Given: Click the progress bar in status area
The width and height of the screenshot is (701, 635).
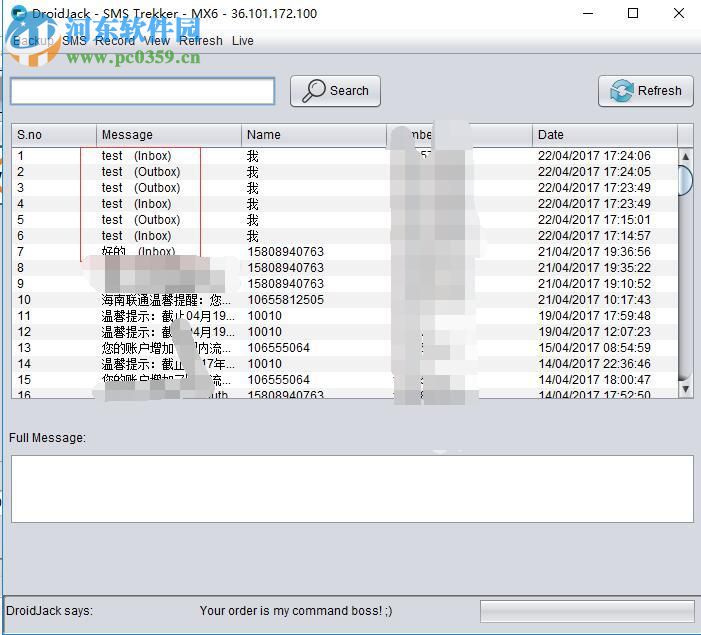Looking at the screenshot, I should [587, 611].
